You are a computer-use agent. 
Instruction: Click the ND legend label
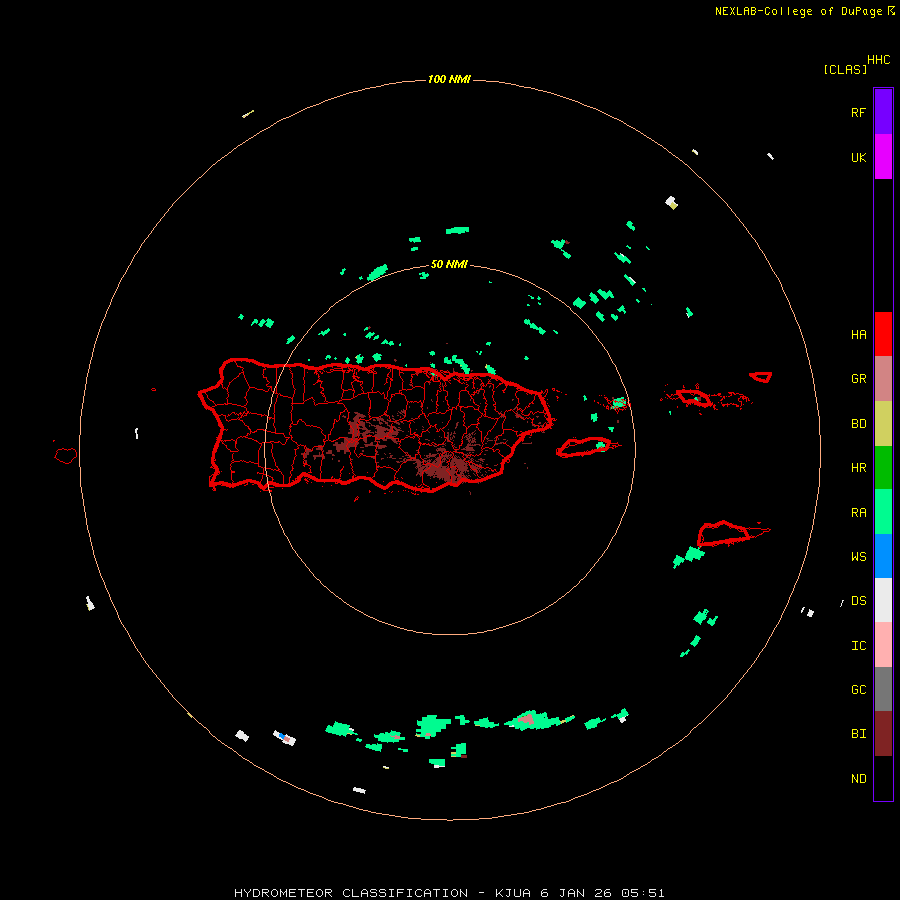858,779
